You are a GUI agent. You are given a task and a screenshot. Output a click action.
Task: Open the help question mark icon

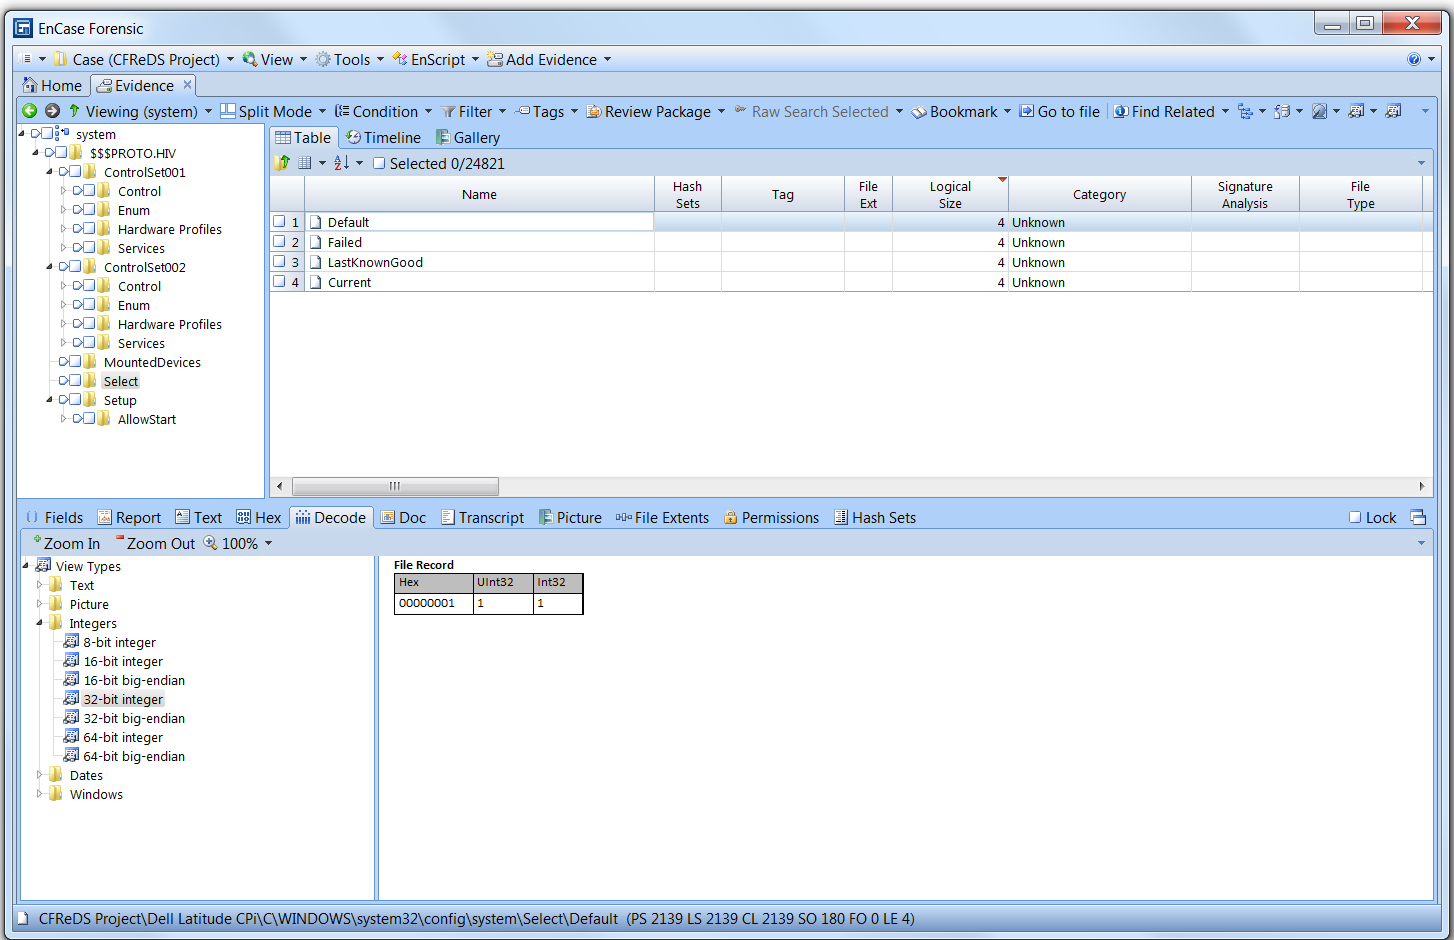tap(1413, 60)
